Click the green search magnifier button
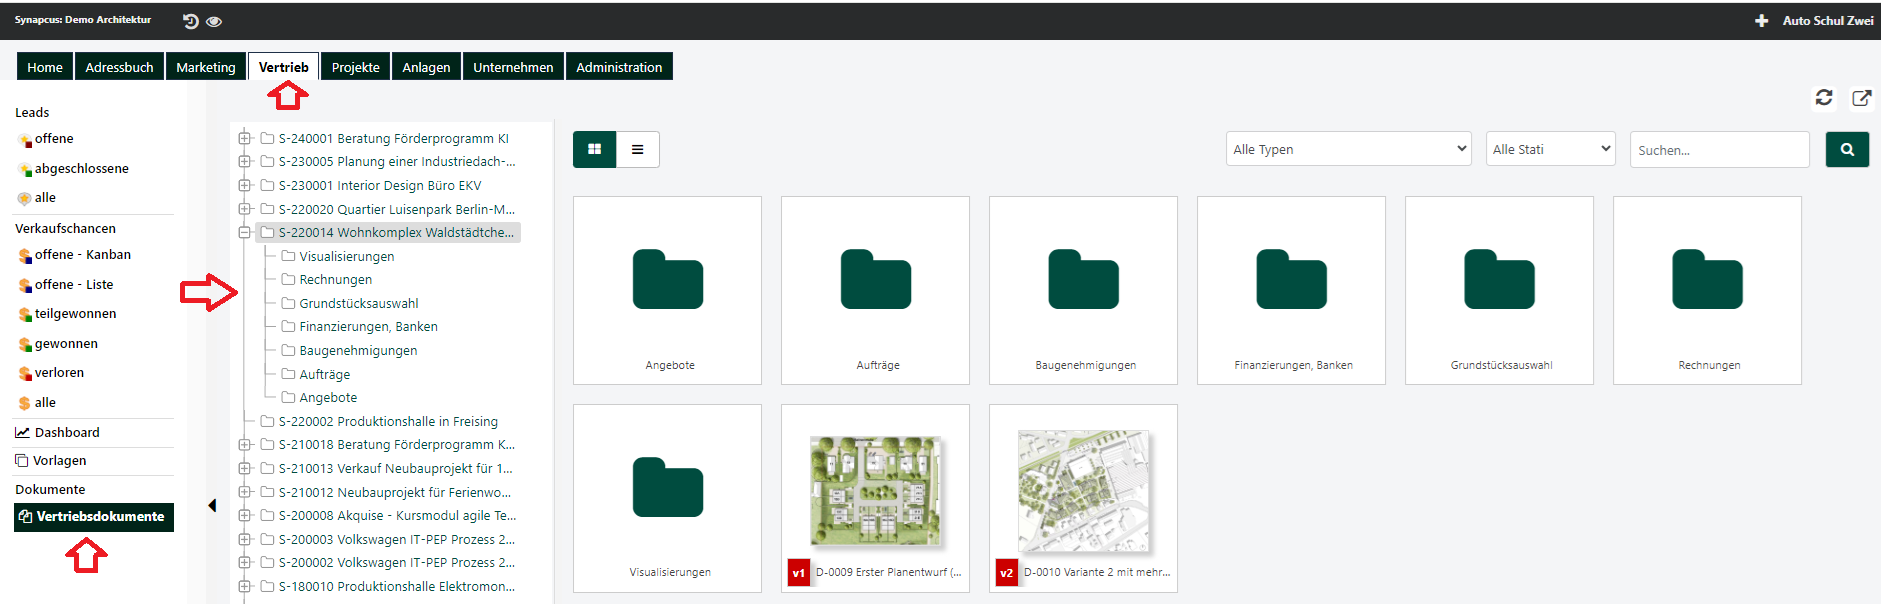This screenshot has height=604, width=1881. (1846, 150)
